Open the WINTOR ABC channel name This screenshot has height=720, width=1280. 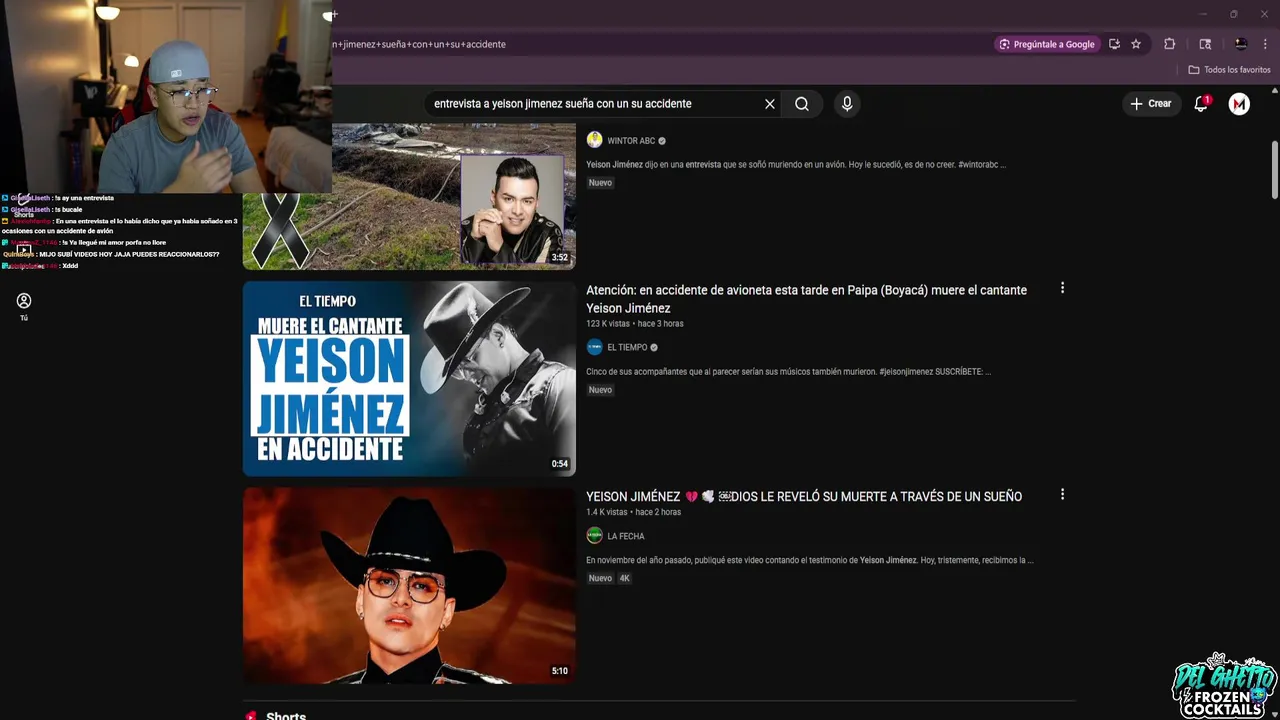(631, 141)
